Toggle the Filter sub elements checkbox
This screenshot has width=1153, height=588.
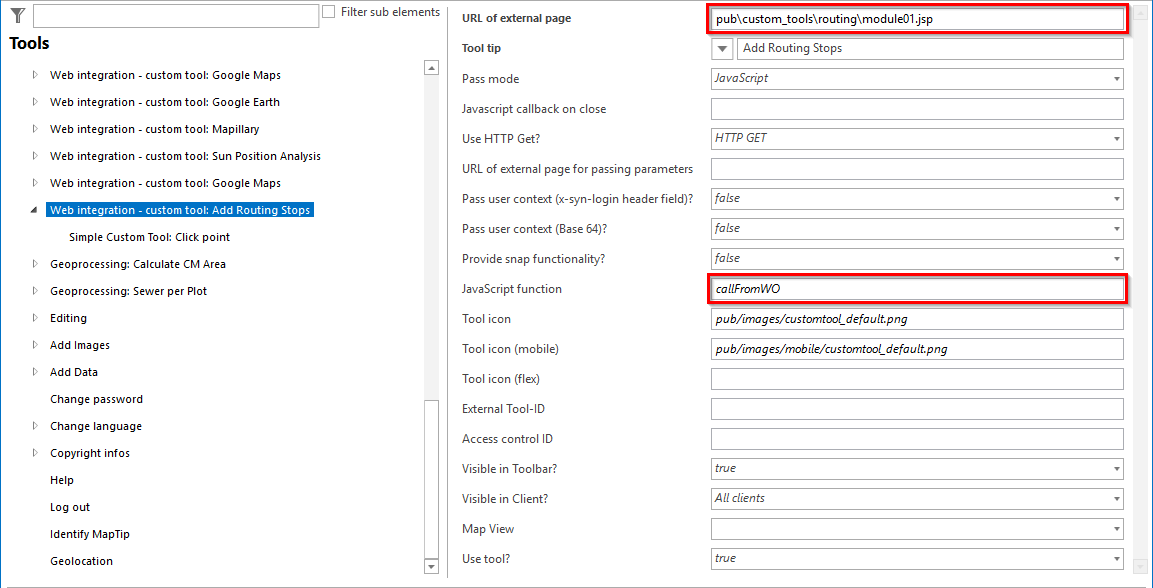(328, 11)
